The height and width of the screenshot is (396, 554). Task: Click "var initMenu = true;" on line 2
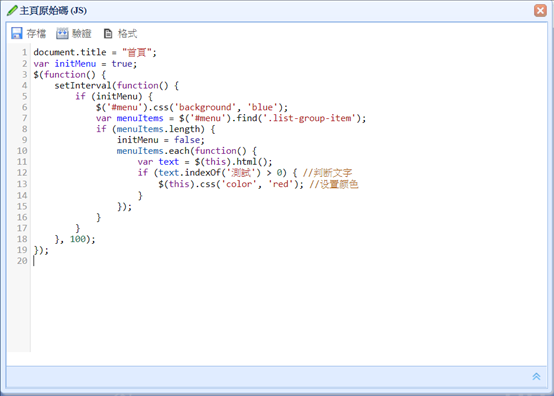85,64
